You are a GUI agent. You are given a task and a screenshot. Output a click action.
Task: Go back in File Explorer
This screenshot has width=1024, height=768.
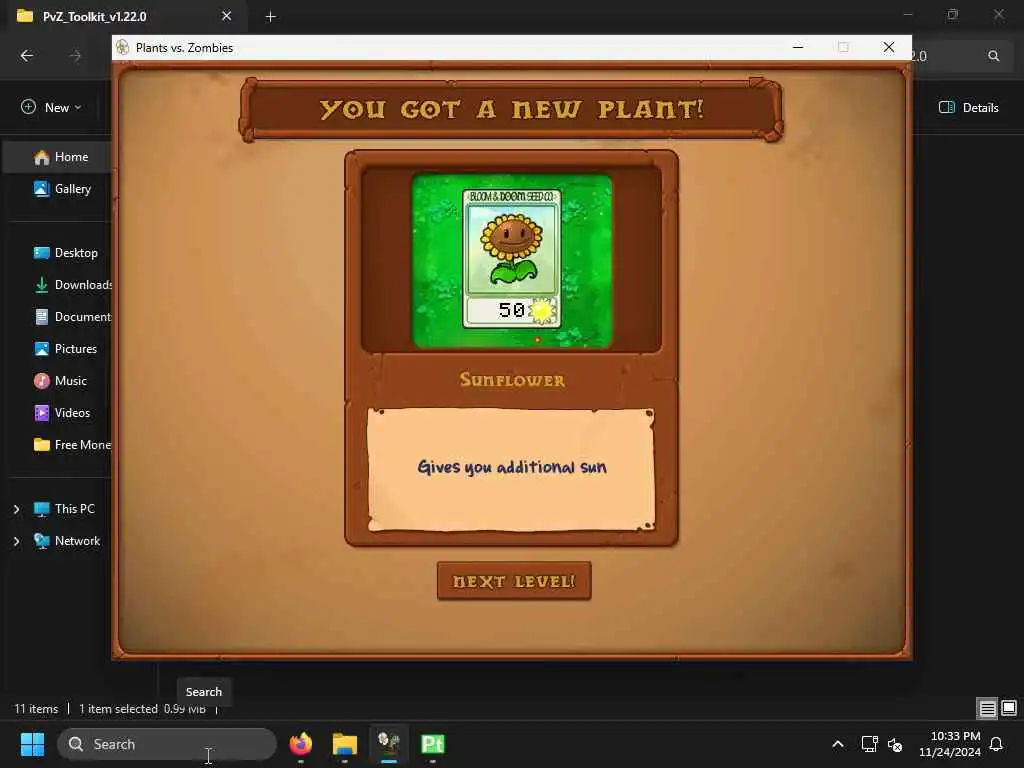(x=27, y=56)
